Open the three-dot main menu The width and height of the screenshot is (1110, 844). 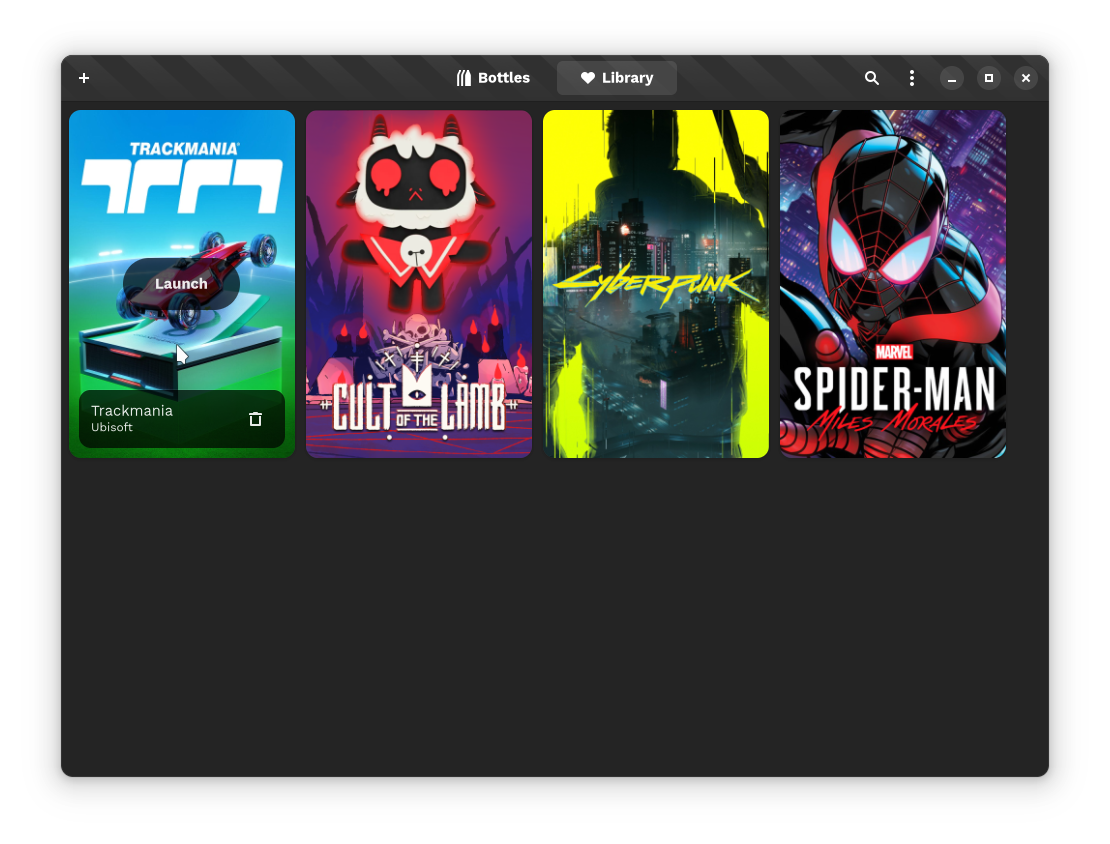point(911,78)
